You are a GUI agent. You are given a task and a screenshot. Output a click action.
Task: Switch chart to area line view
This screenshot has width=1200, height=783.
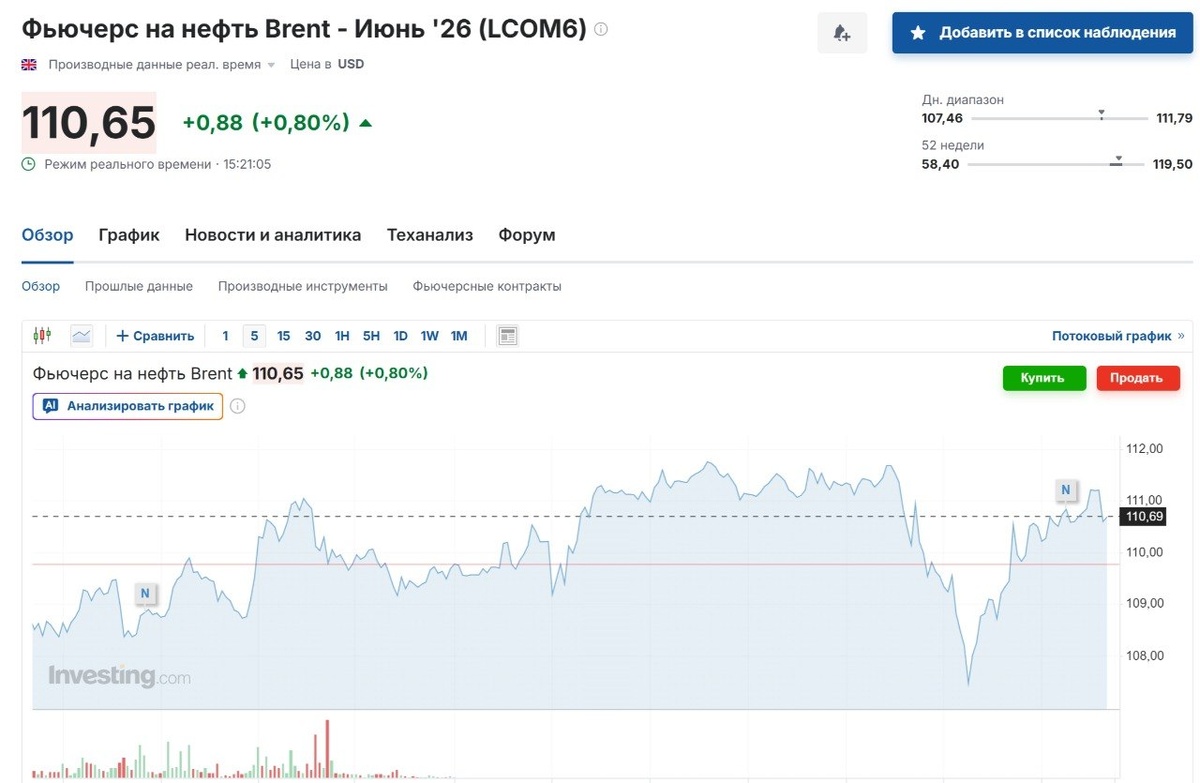click(x=81, y=336)
